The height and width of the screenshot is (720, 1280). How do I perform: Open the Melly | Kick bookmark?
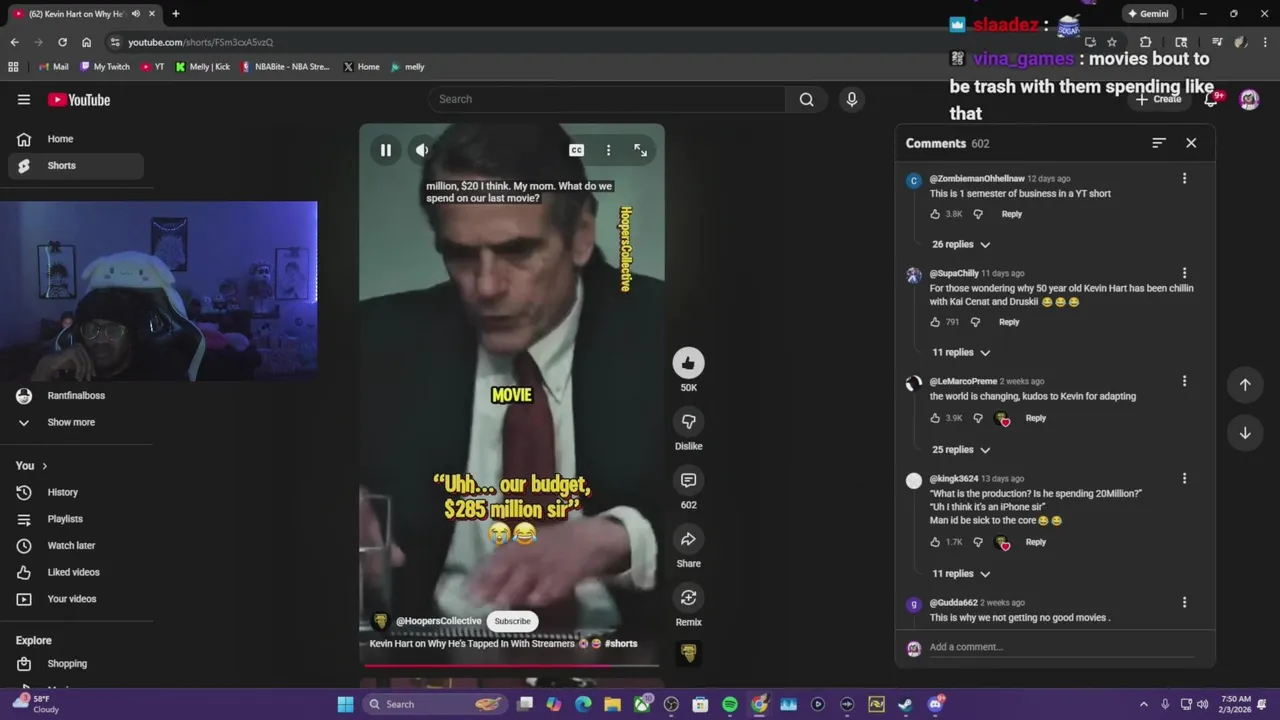[x=202, y=67]
